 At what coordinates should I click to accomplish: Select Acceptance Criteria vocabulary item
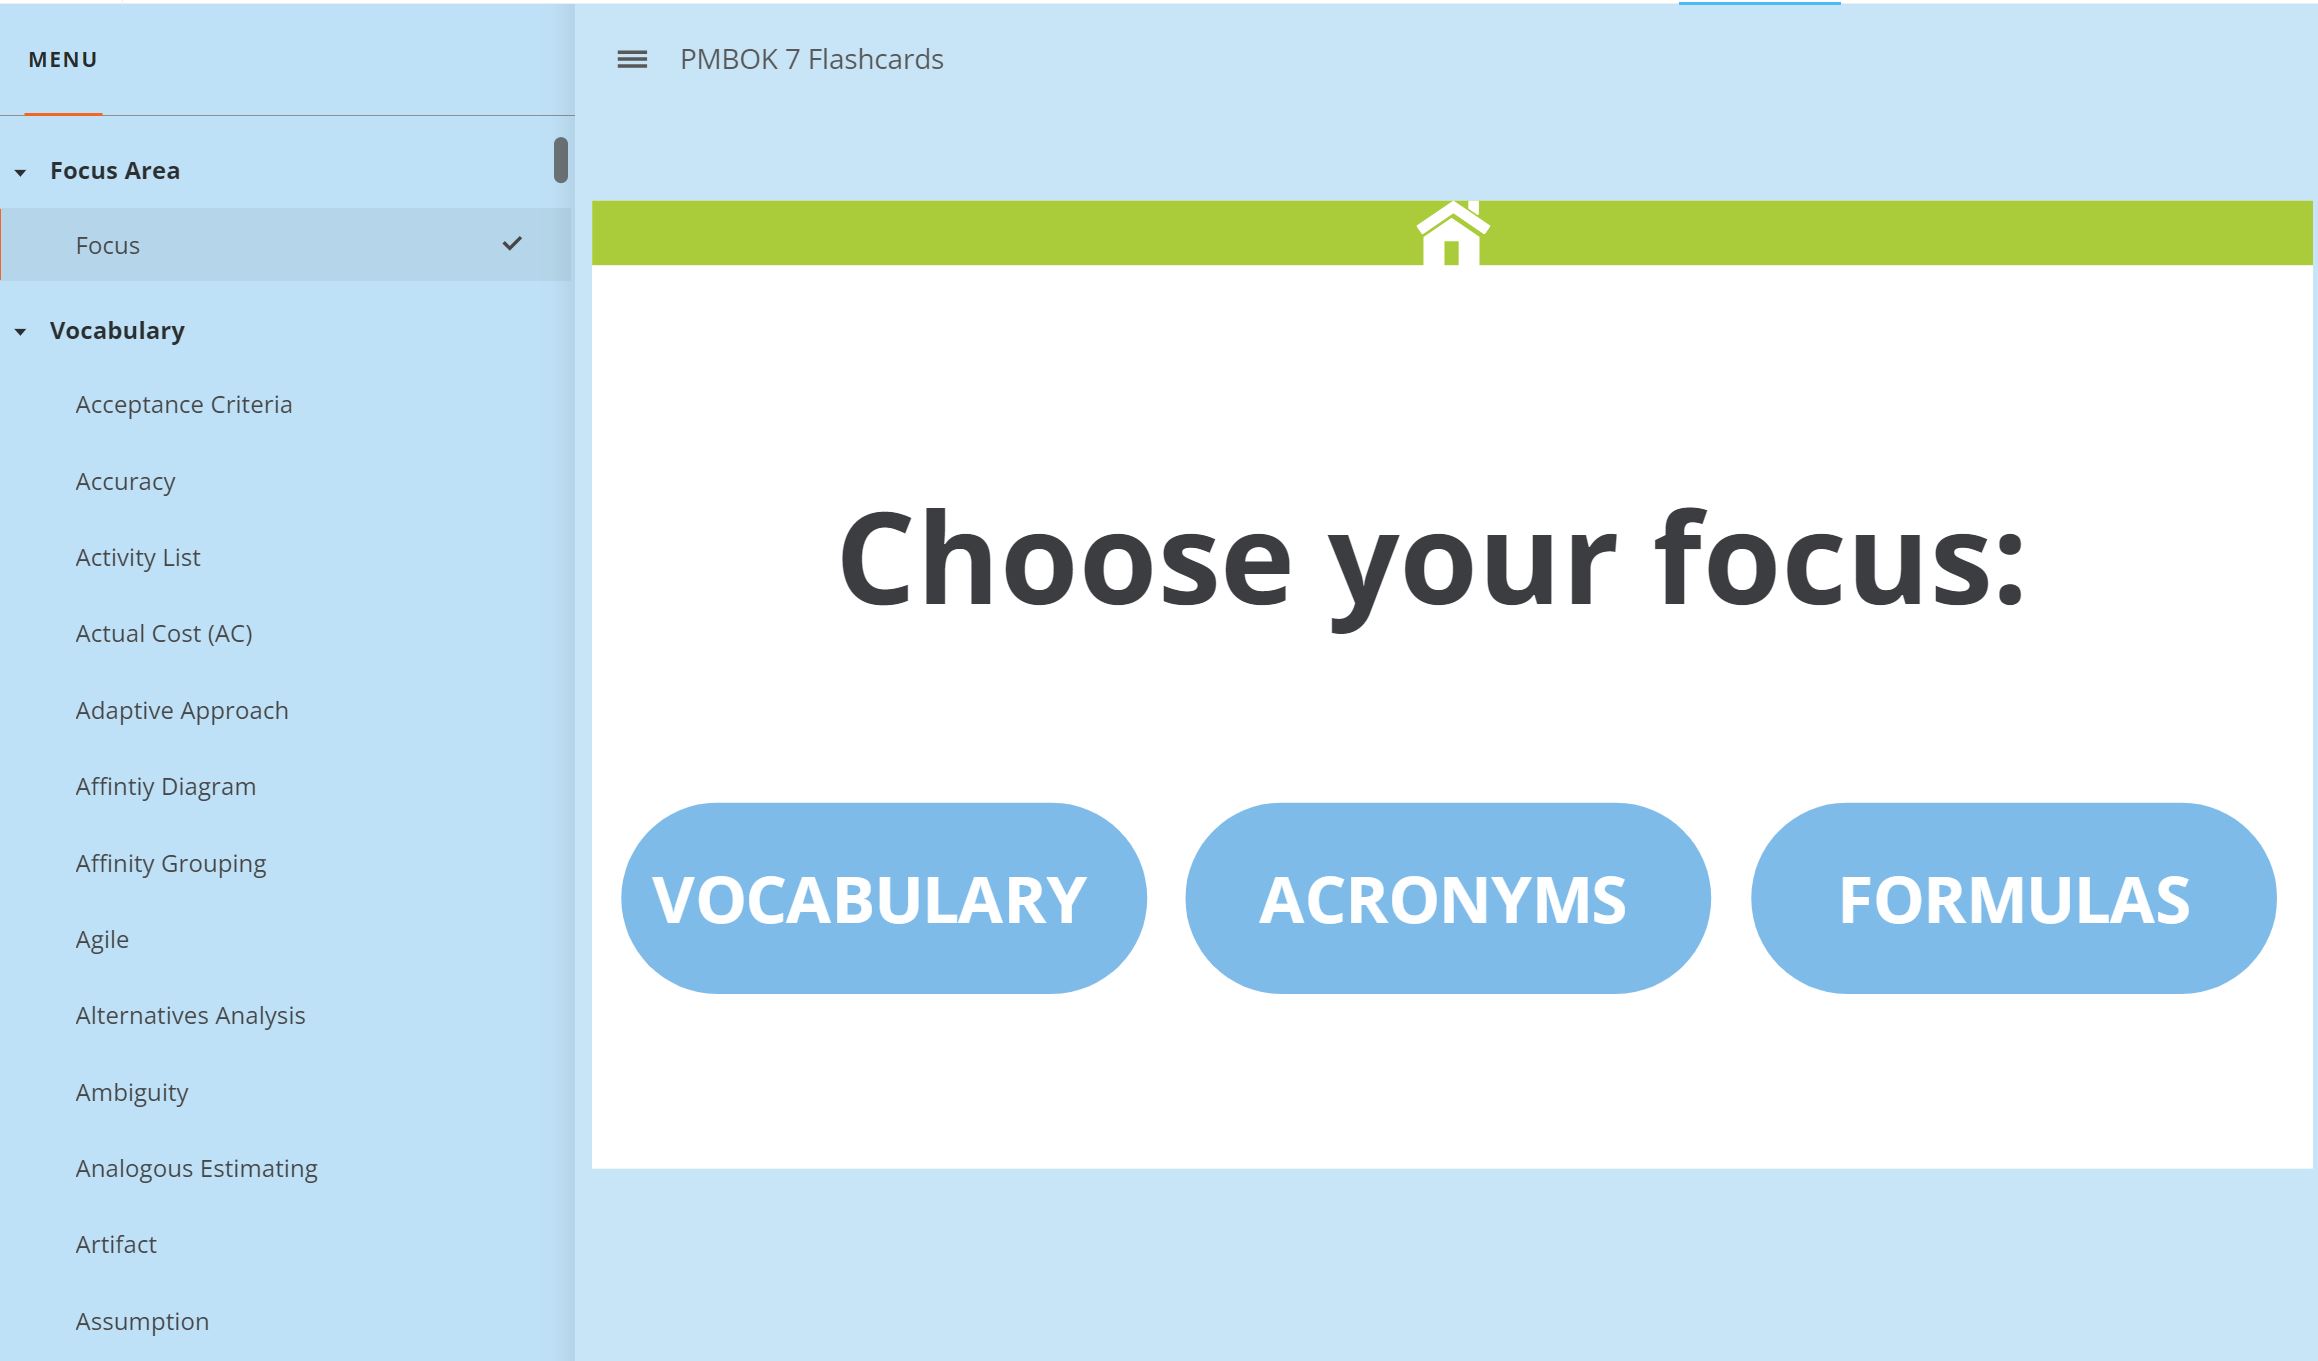point(183,403)
